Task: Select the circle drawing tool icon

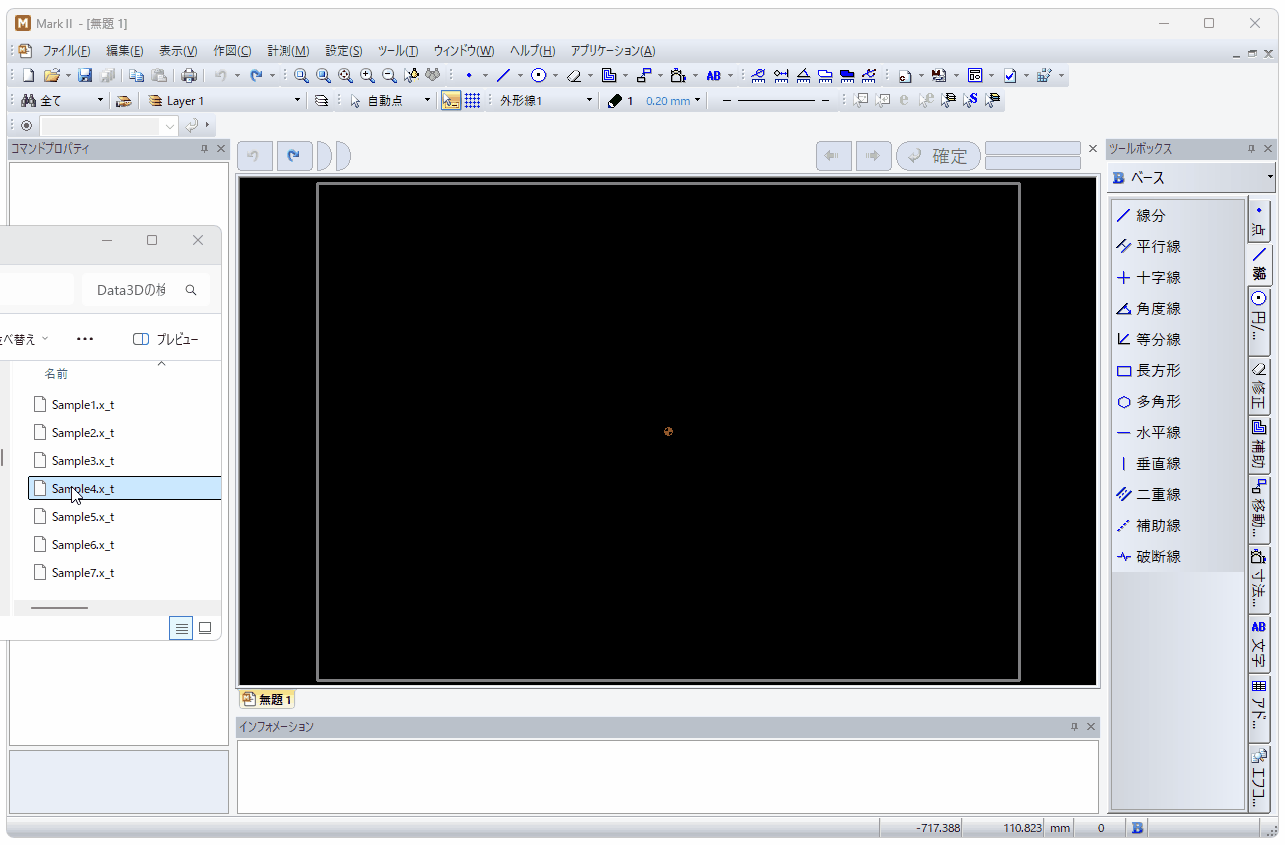Action: pos(538,75)
